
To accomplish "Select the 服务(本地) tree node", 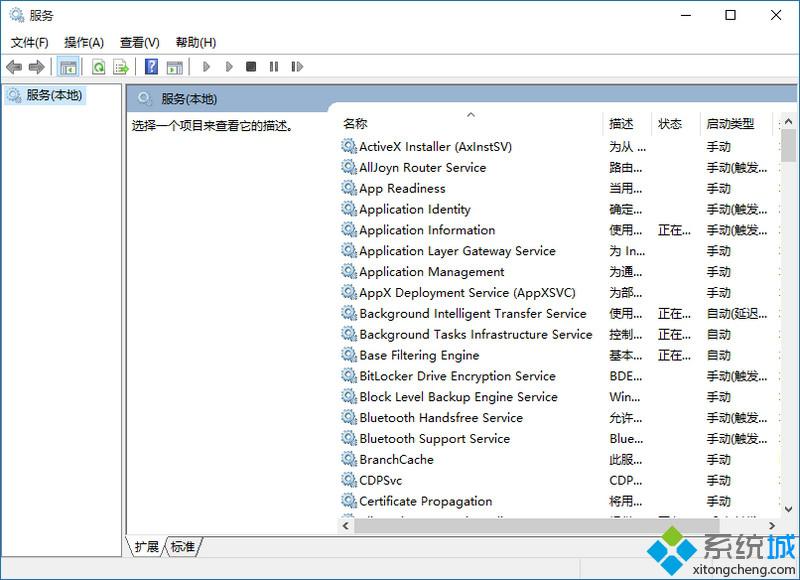I will [46, 95].
